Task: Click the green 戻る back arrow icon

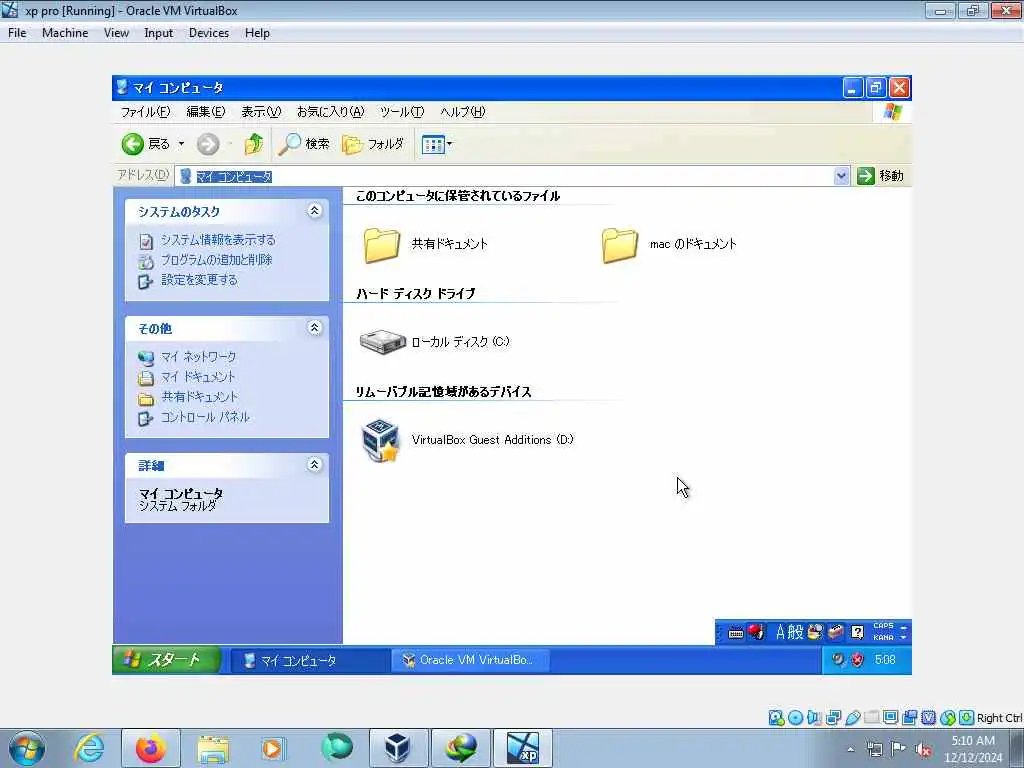Action: pos(133,144)
